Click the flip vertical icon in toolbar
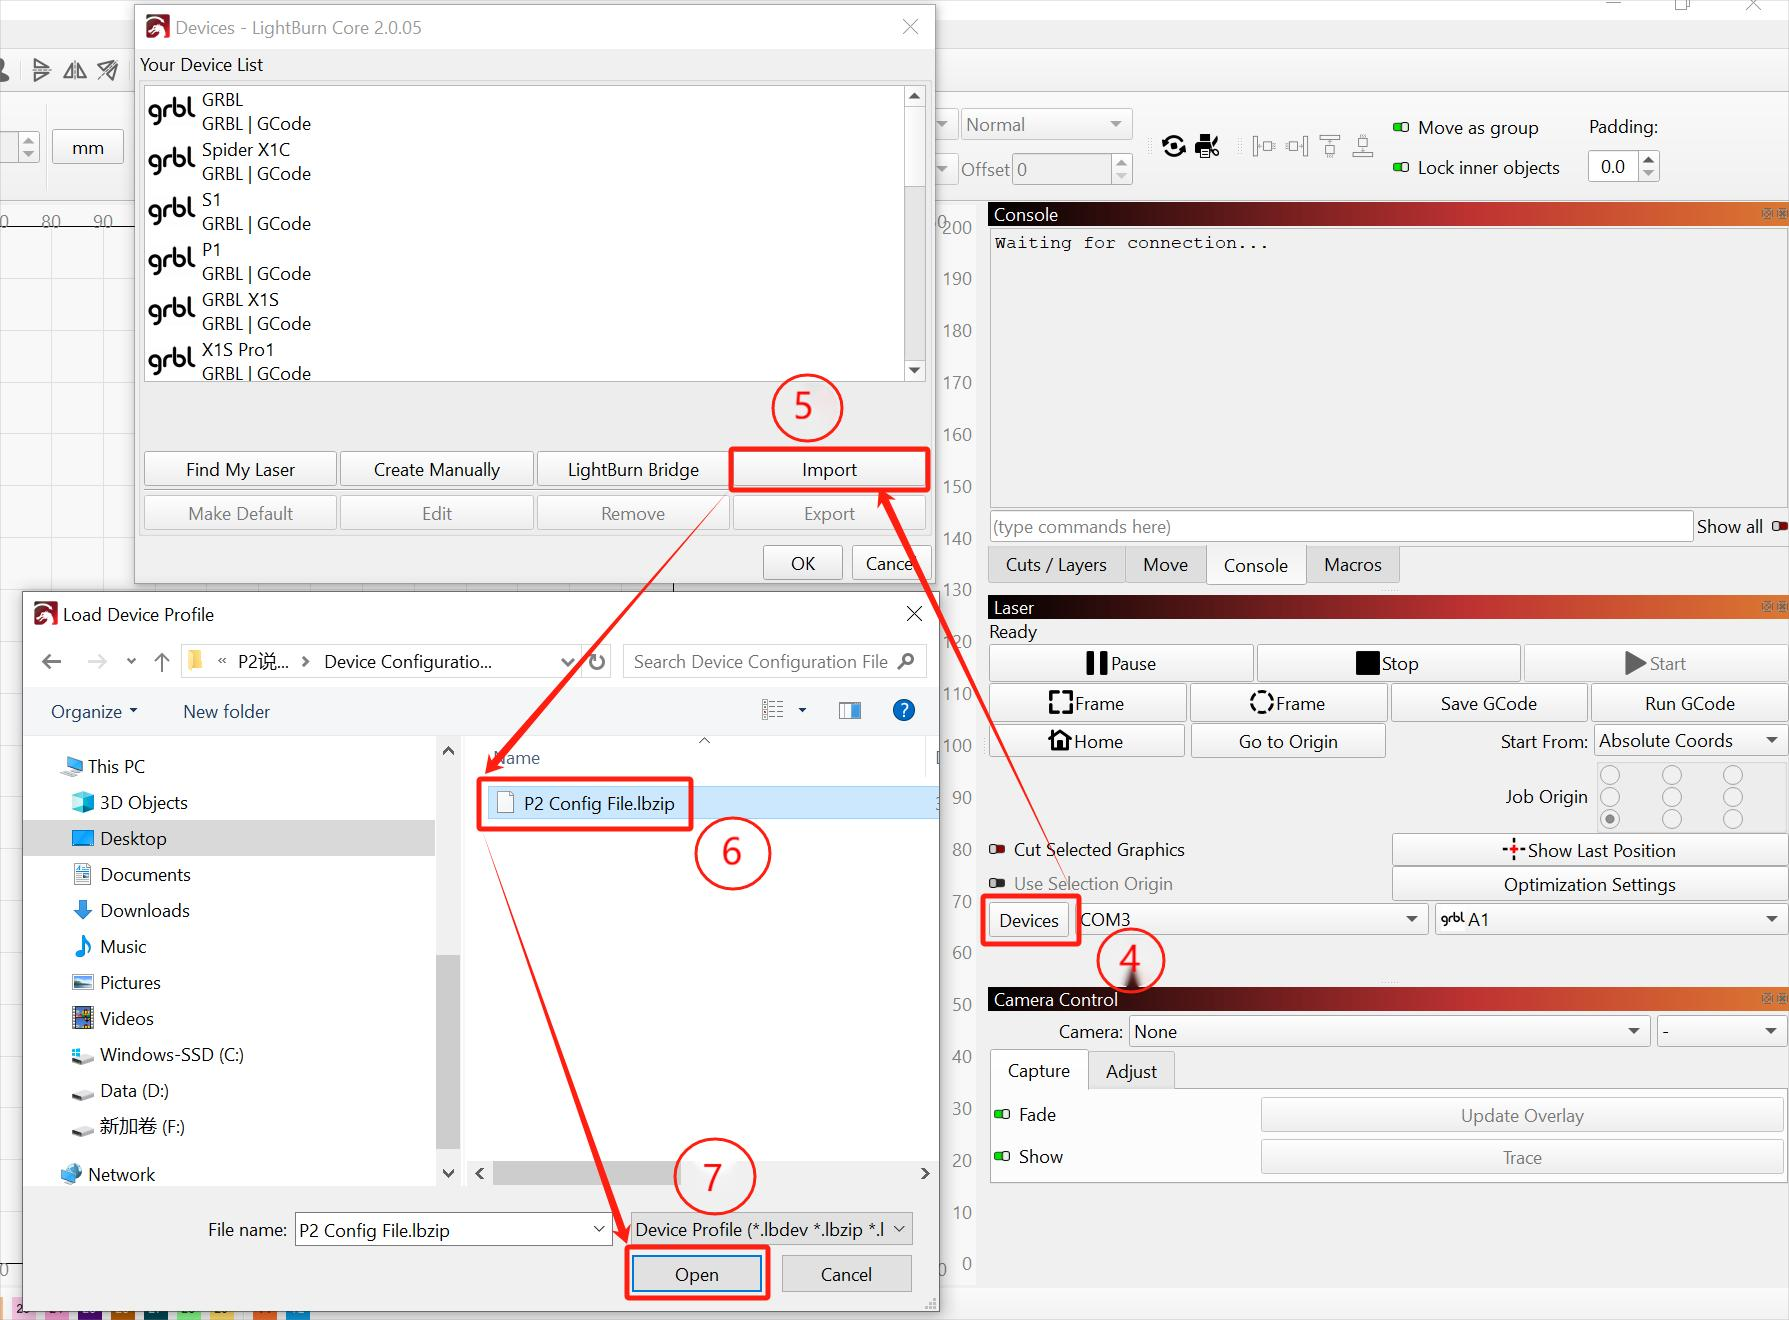Image resolution: width=1789 pixels, height=1320 pixels. 41,70
